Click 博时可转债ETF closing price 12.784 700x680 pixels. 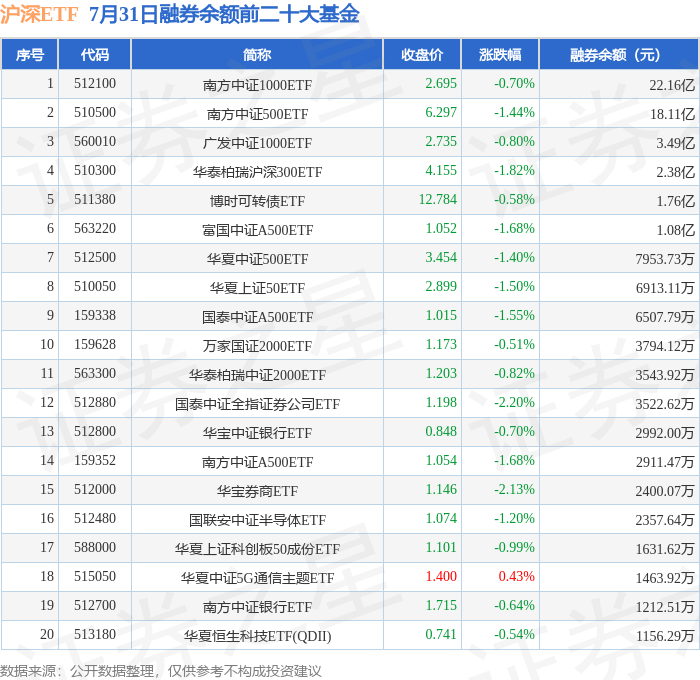[438, 199]
